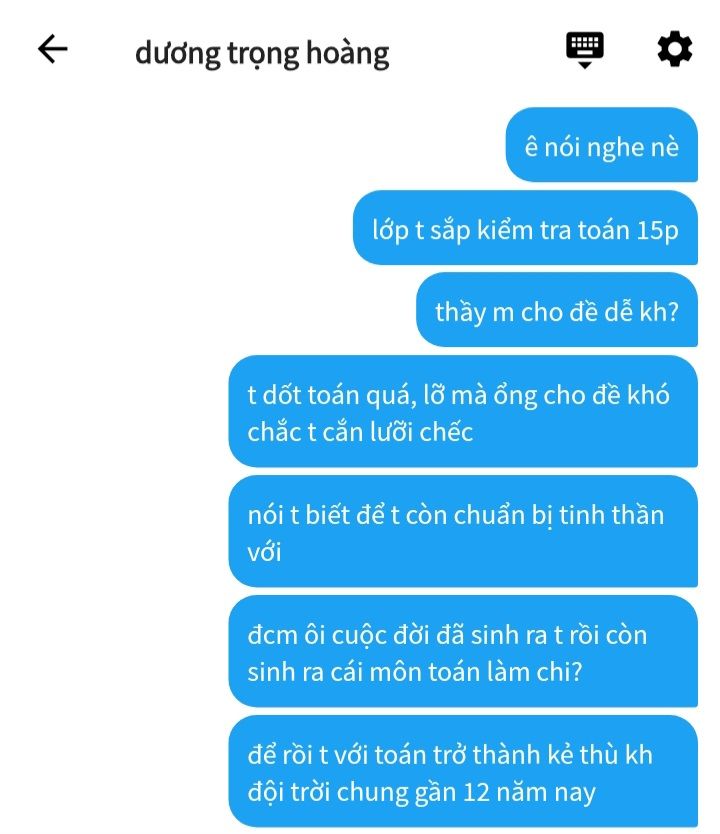
Task: Click the word 'với' in the fifth bubble
Action: pos(264,552)
